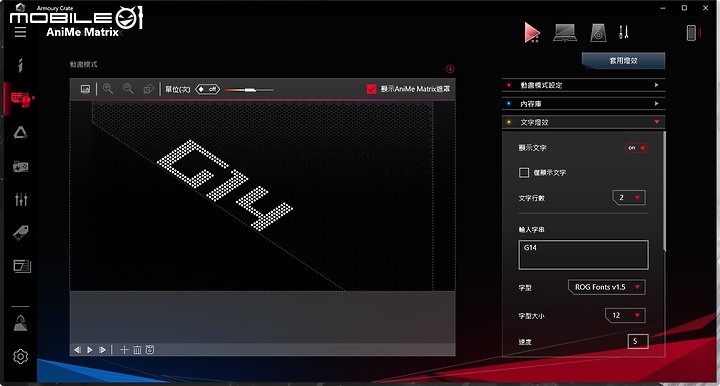
Task: Open the 文字行數 dropdown showing 2
Action: (629, 197)
